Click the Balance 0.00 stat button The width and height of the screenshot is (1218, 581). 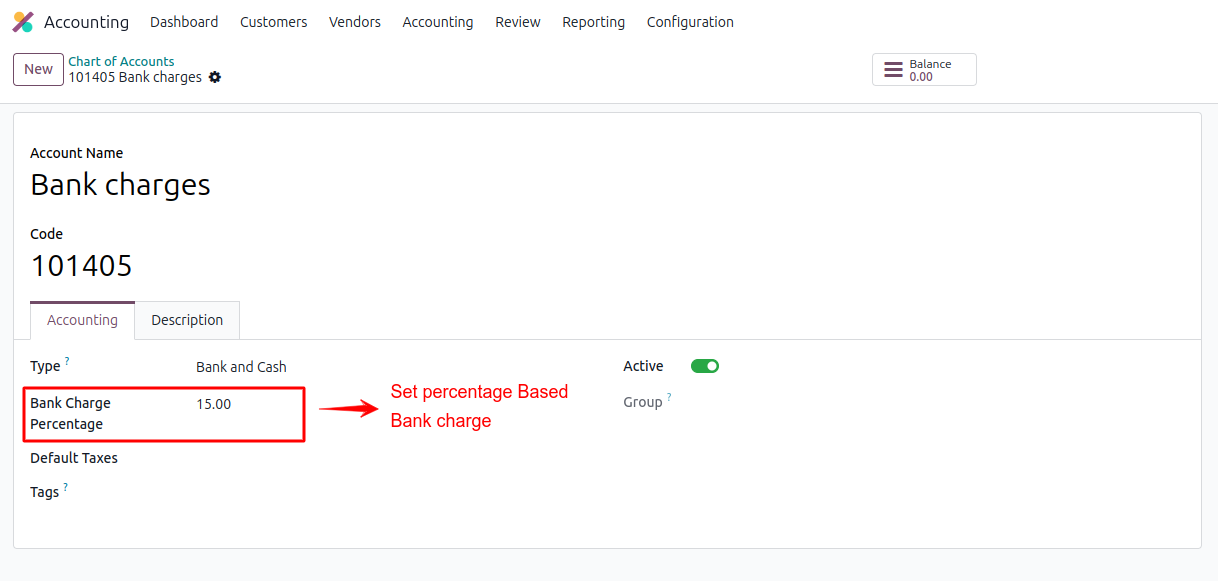tap(924, 70)
